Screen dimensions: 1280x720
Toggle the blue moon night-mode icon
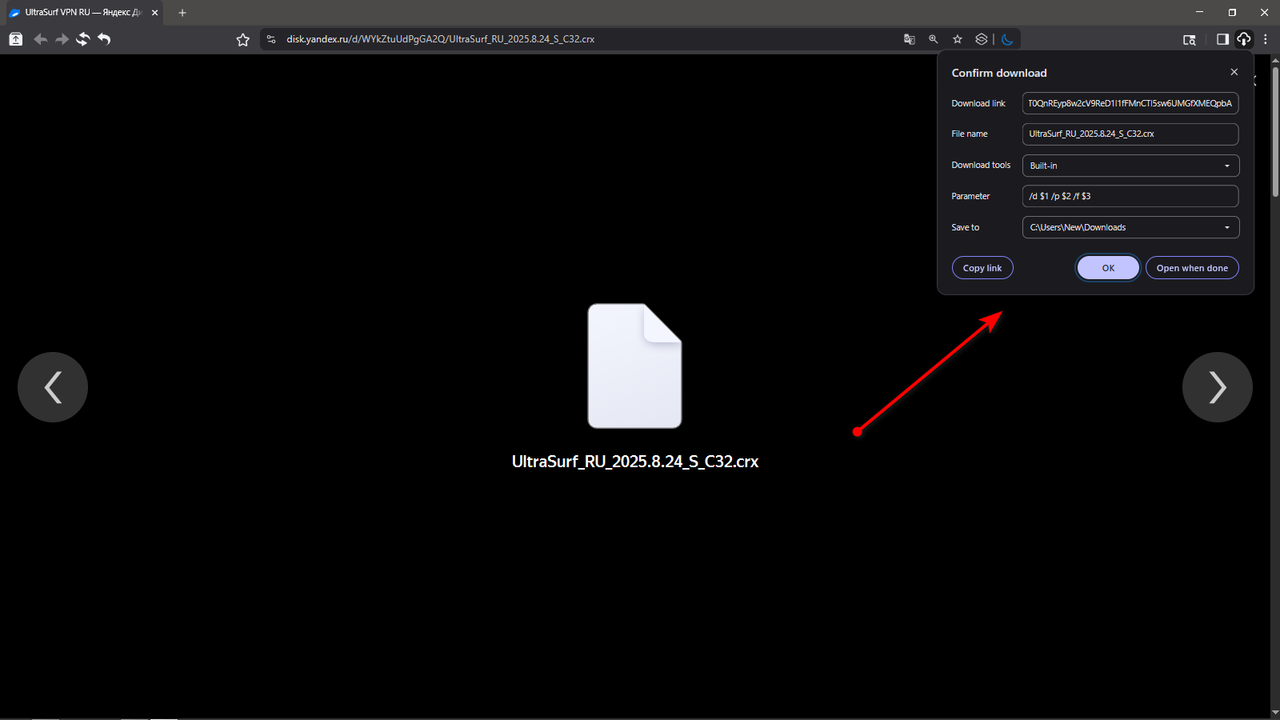[x=1007, y=39]
